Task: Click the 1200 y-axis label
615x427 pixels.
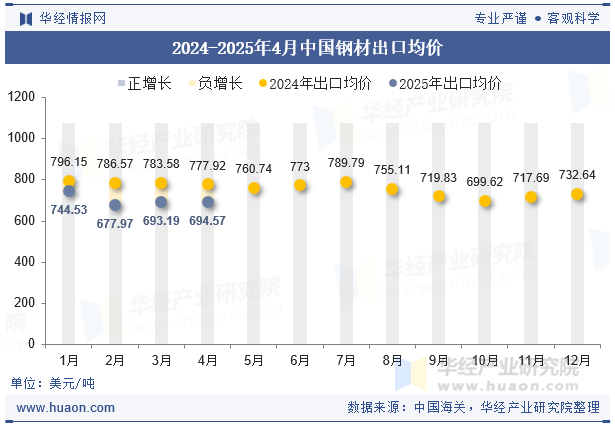Action: click(x=21, y=96)
